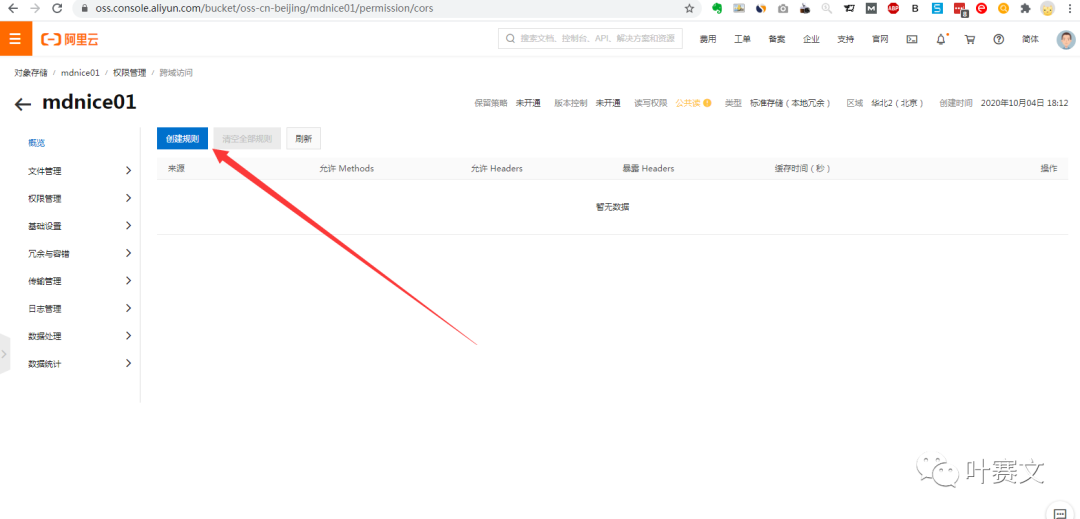
Task: Open the mdnice01 breadcrumb link
Action: point(81,72)
